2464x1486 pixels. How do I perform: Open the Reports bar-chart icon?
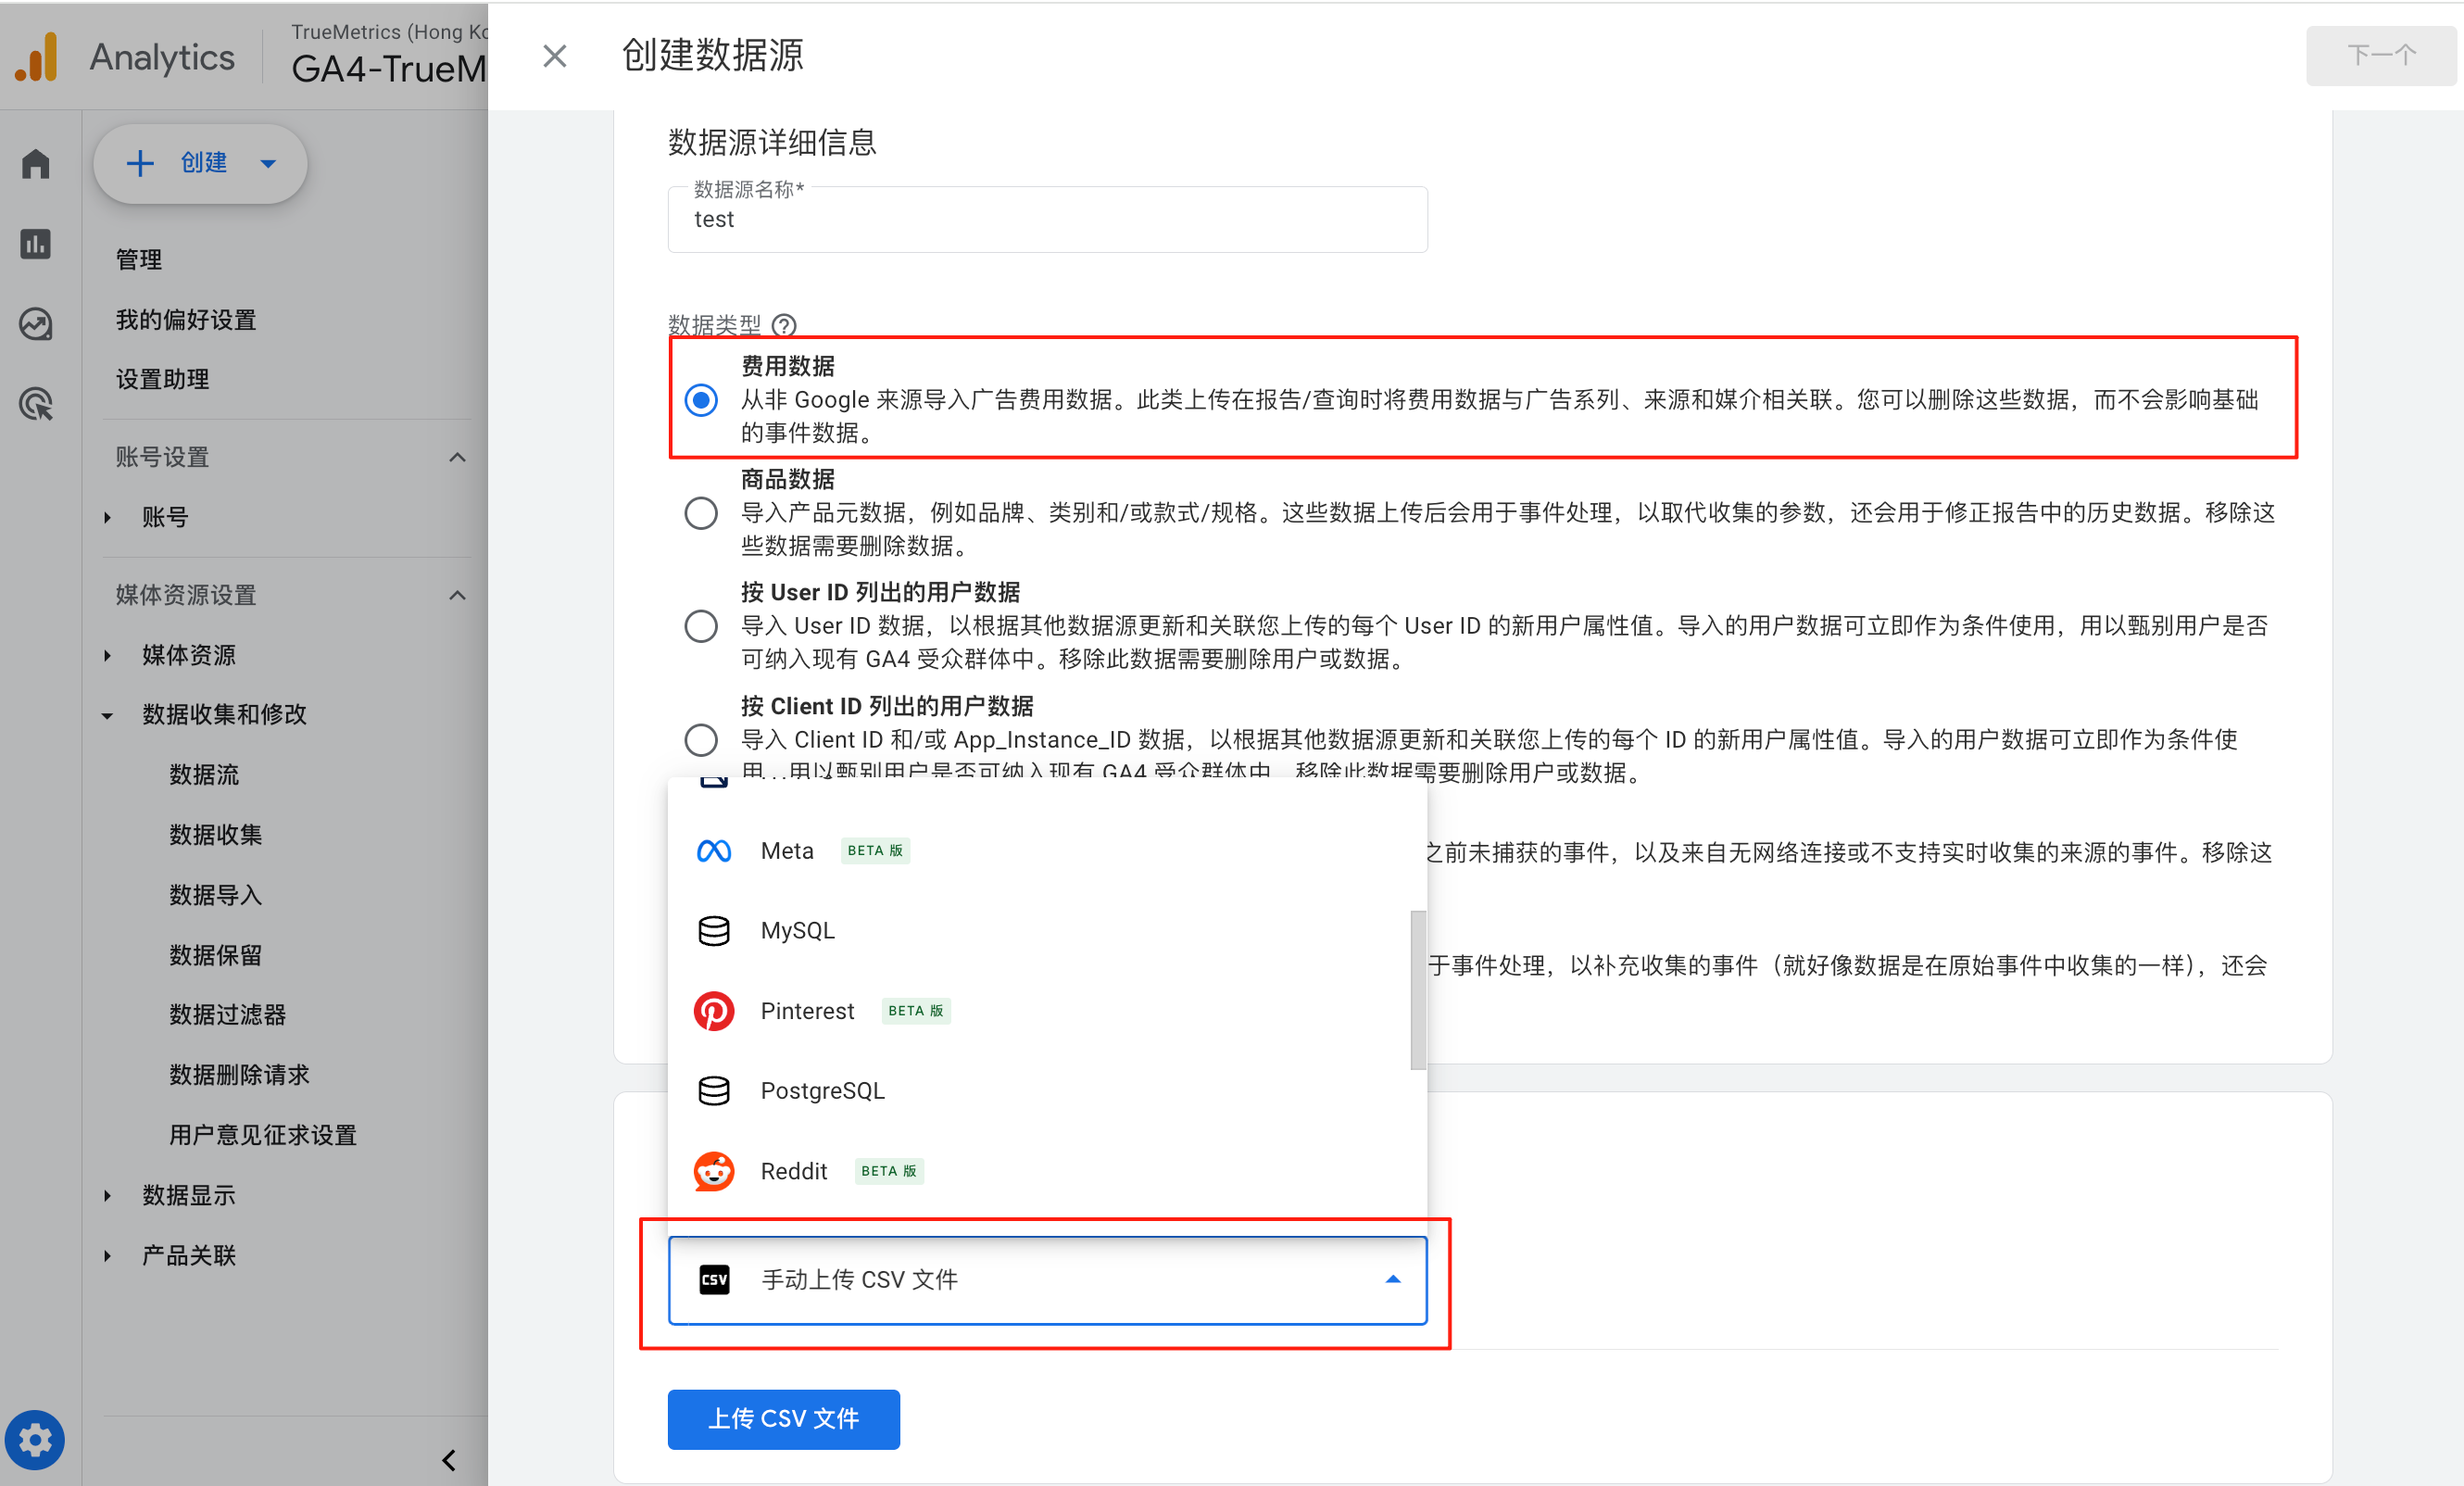pos(36,244)
